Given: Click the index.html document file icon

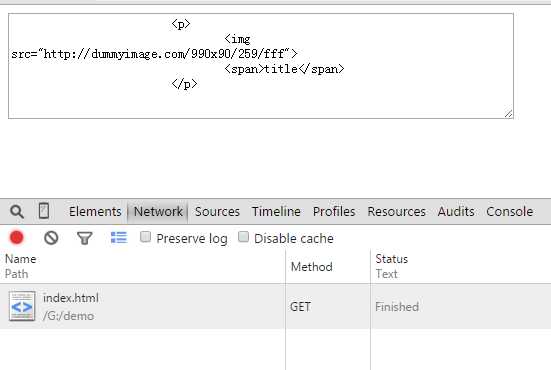Looking at the screenshot, I should pyautogui.click(x=22, y=306).
